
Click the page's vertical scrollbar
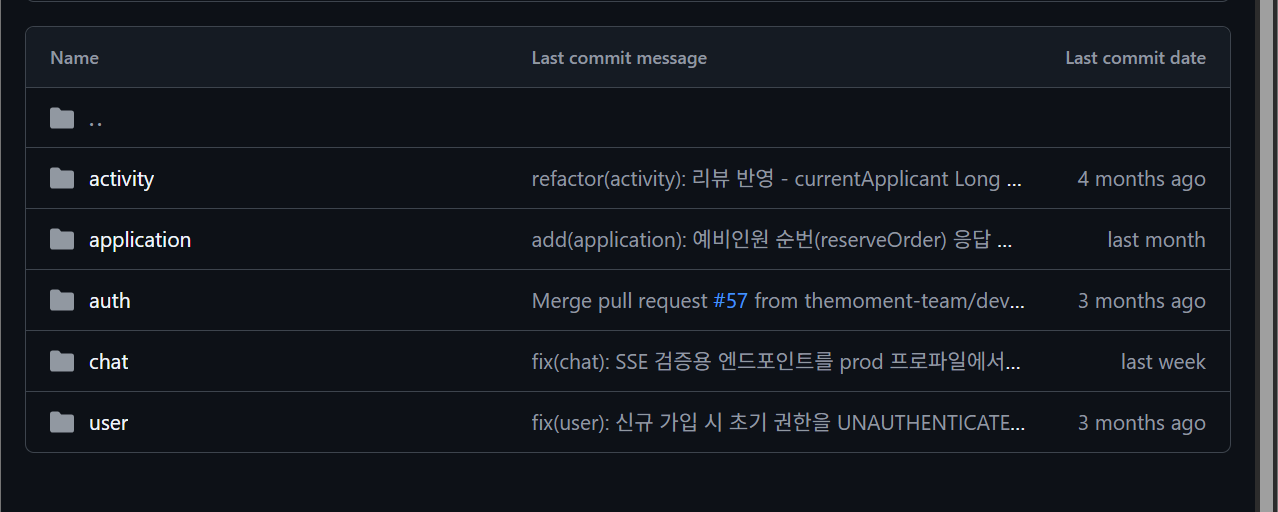(1268, 256)
